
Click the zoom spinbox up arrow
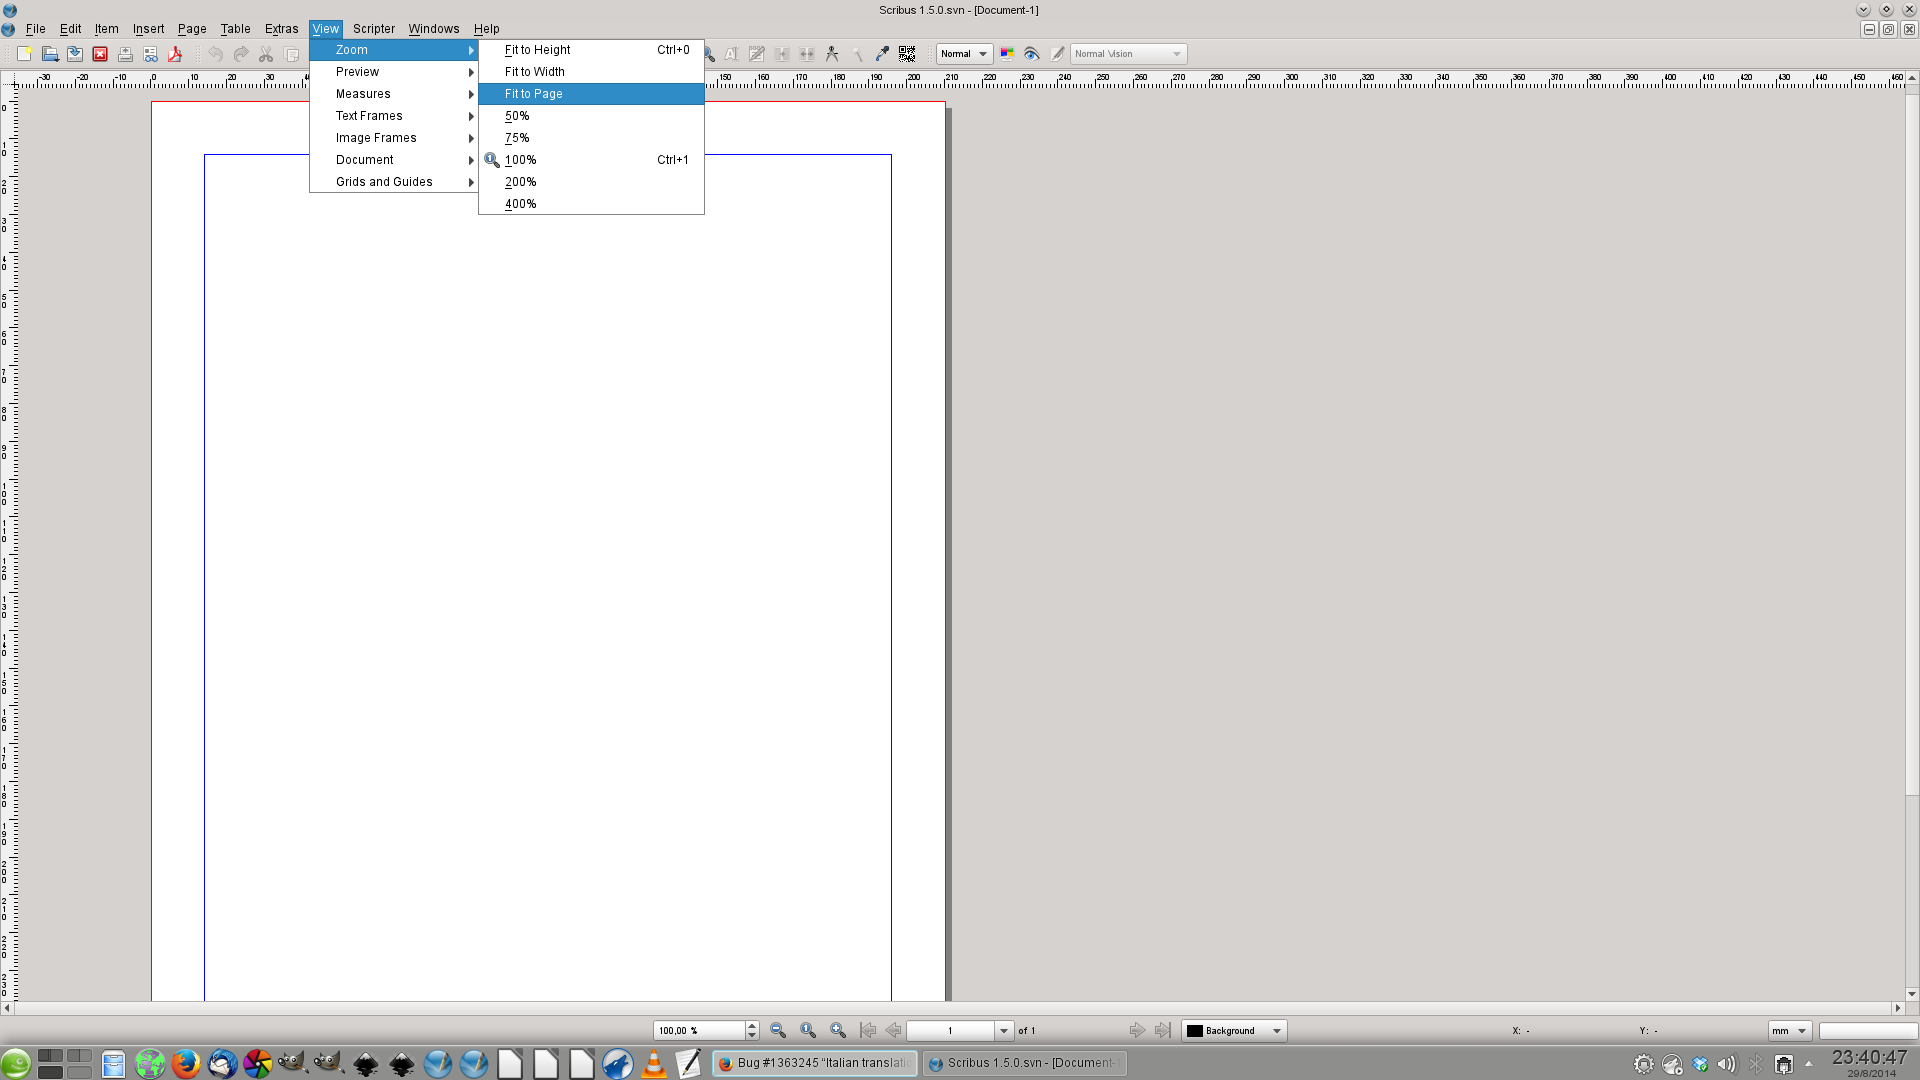(752, 1026)
